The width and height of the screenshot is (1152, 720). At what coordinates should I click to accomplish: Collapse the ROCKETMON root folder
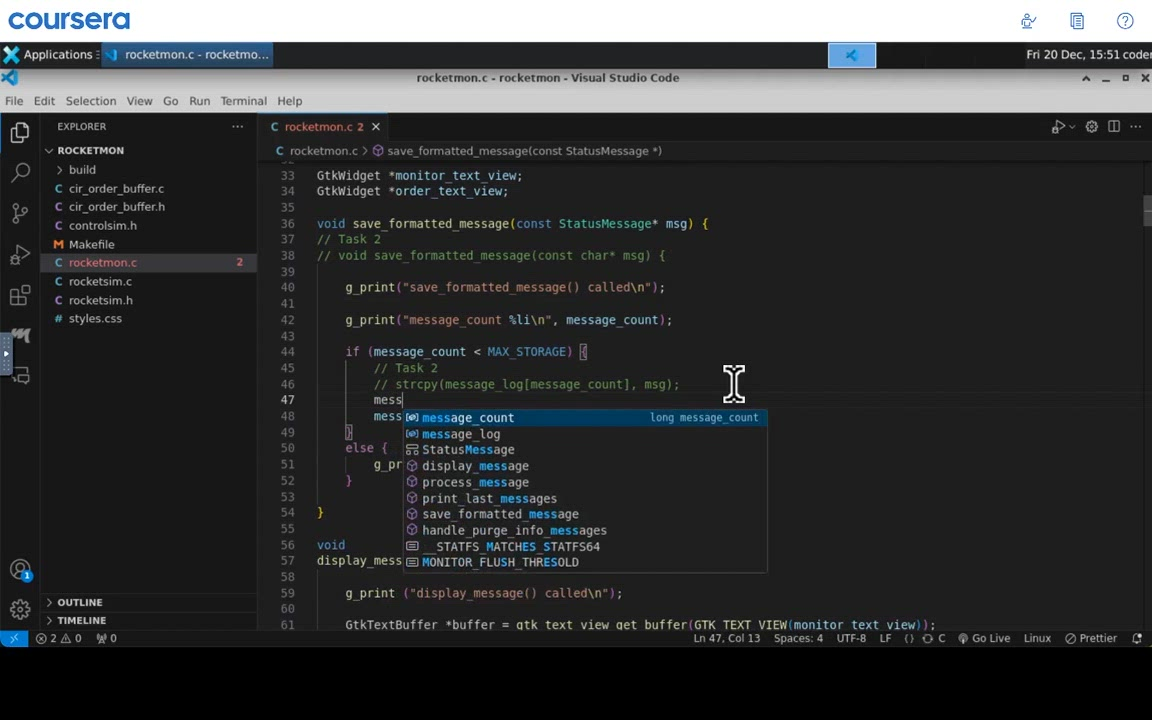pyautogui.click(x=90, y=150)
